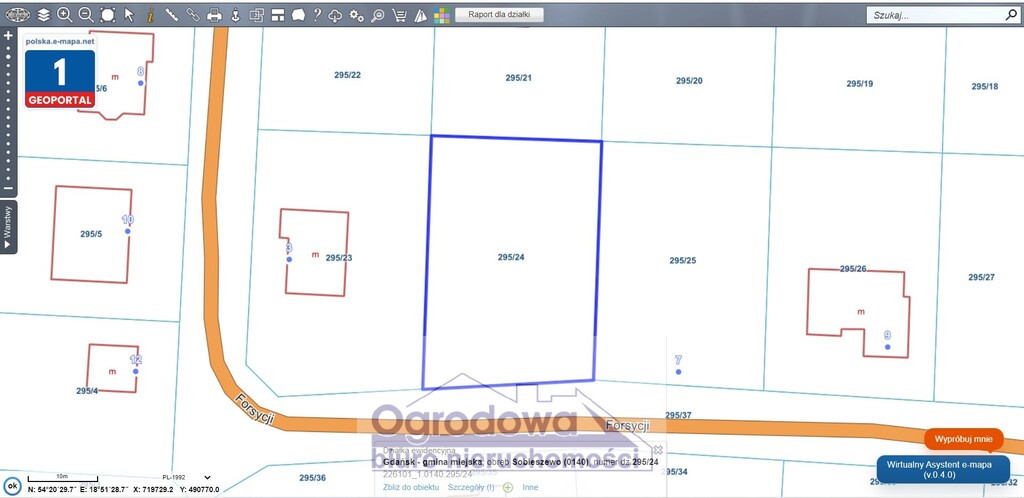Click the Zbliż do obiektu link
1024x498 pixels.
click(x=411, y=487)
